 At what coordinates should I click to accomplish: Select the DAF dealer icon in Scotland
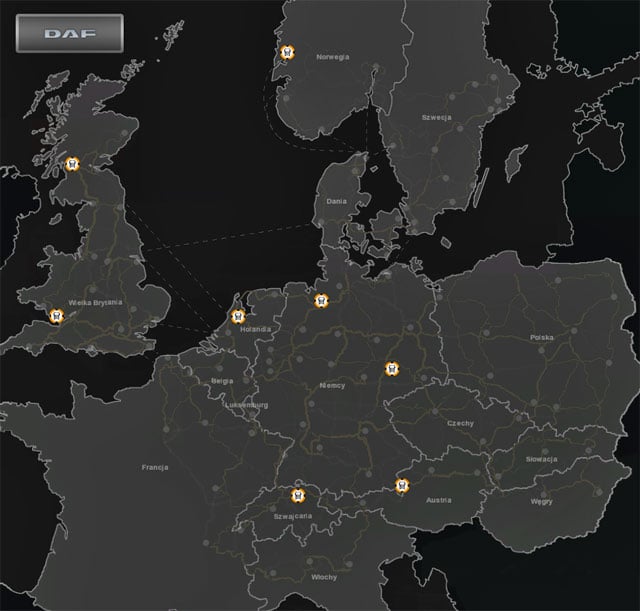(71, 164)
